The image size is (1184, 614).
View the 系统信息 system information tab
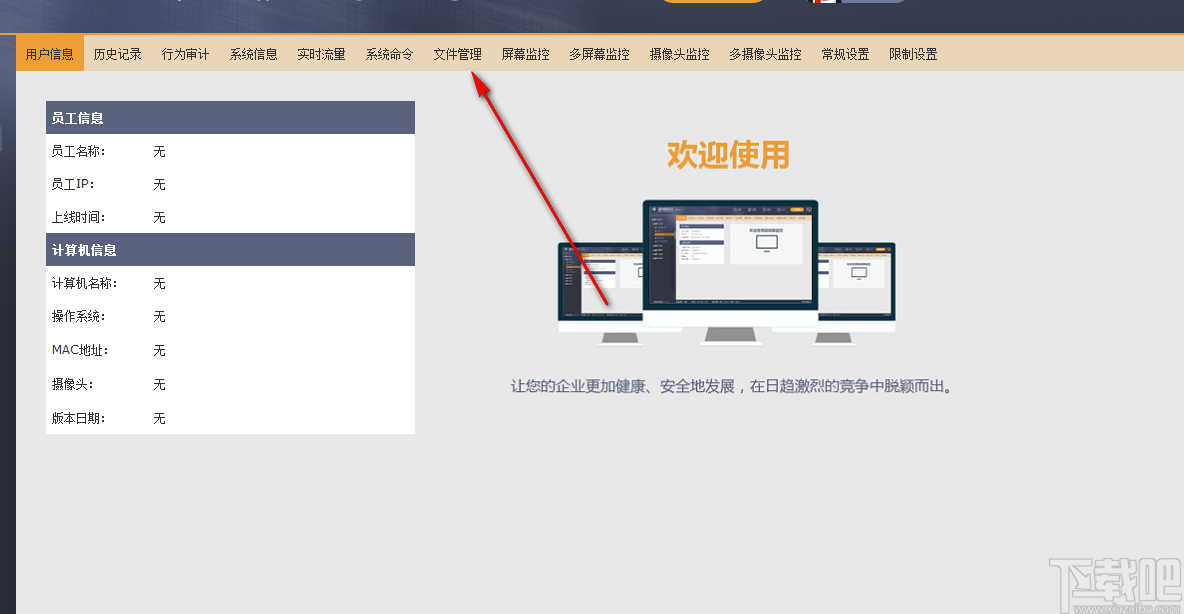[253, 54]
